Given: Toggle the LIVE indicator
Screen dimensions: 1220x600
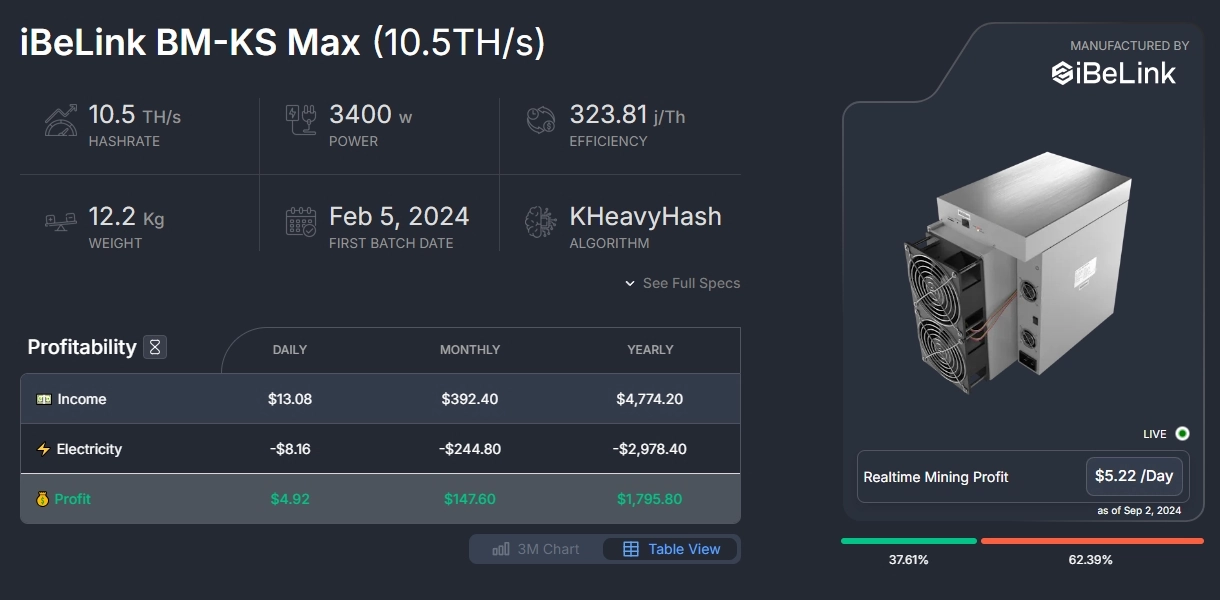Looking at the screenshot, I should (1182, 434).
